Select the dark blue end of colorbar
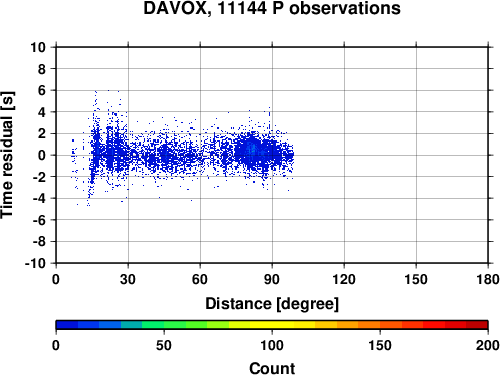500x375 pixels. [x=67, y=325]
